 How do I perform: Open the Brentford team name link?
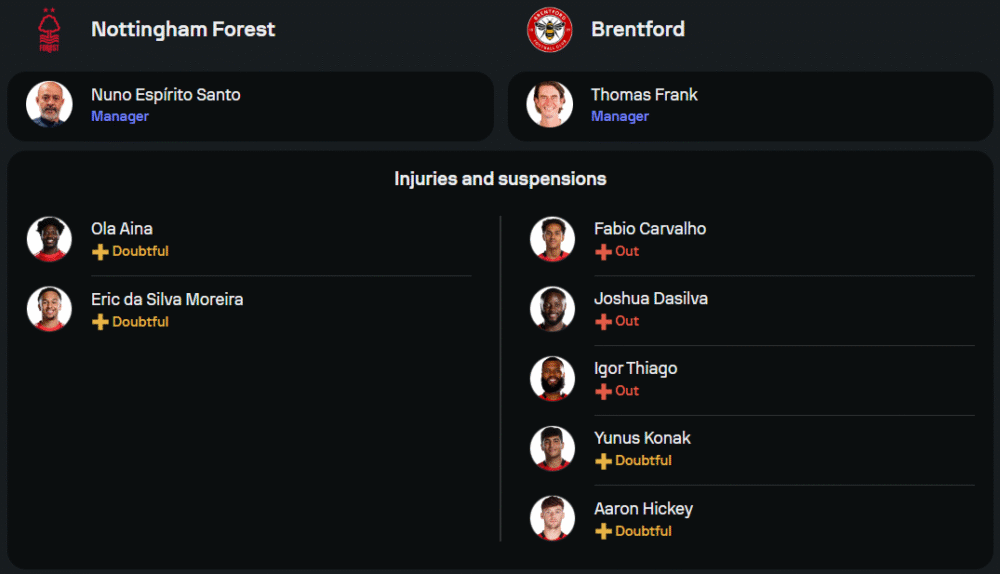[x=638, y=30]
